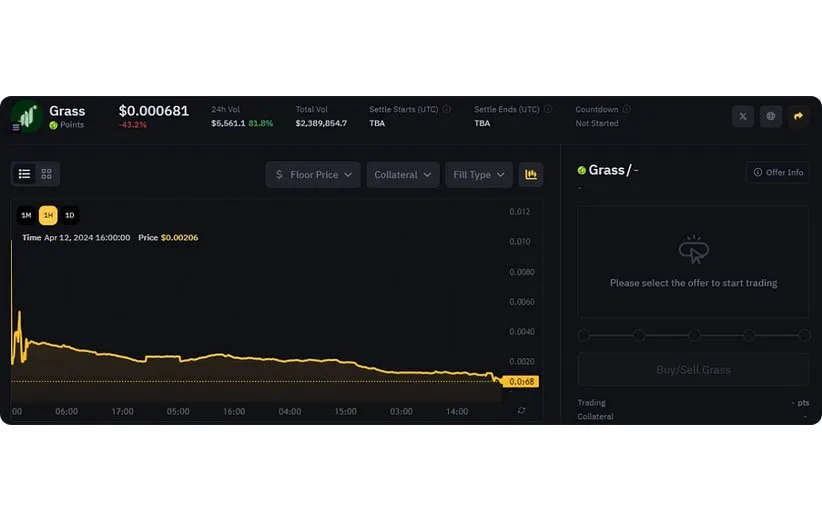Open the Collateral filter dropdown
Screen dimensions: 822x522
[402, 175]
